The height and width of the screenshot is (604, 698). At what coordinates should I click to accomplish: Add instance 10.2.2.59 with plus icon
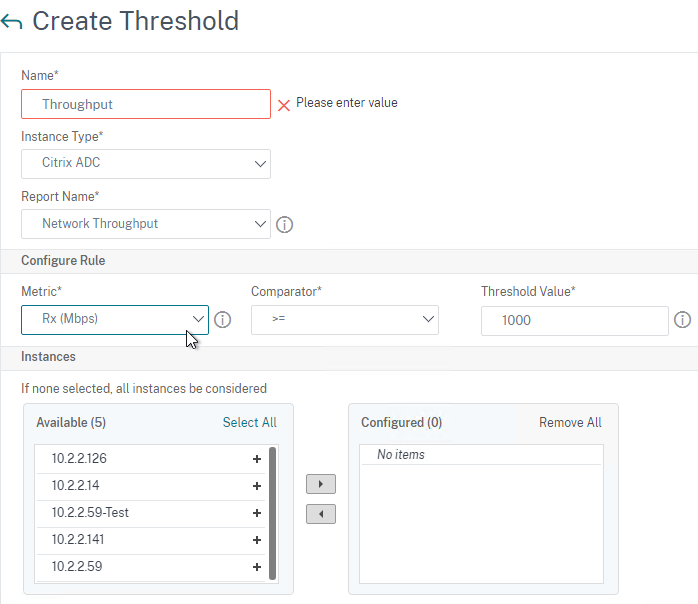pos(257,567)
